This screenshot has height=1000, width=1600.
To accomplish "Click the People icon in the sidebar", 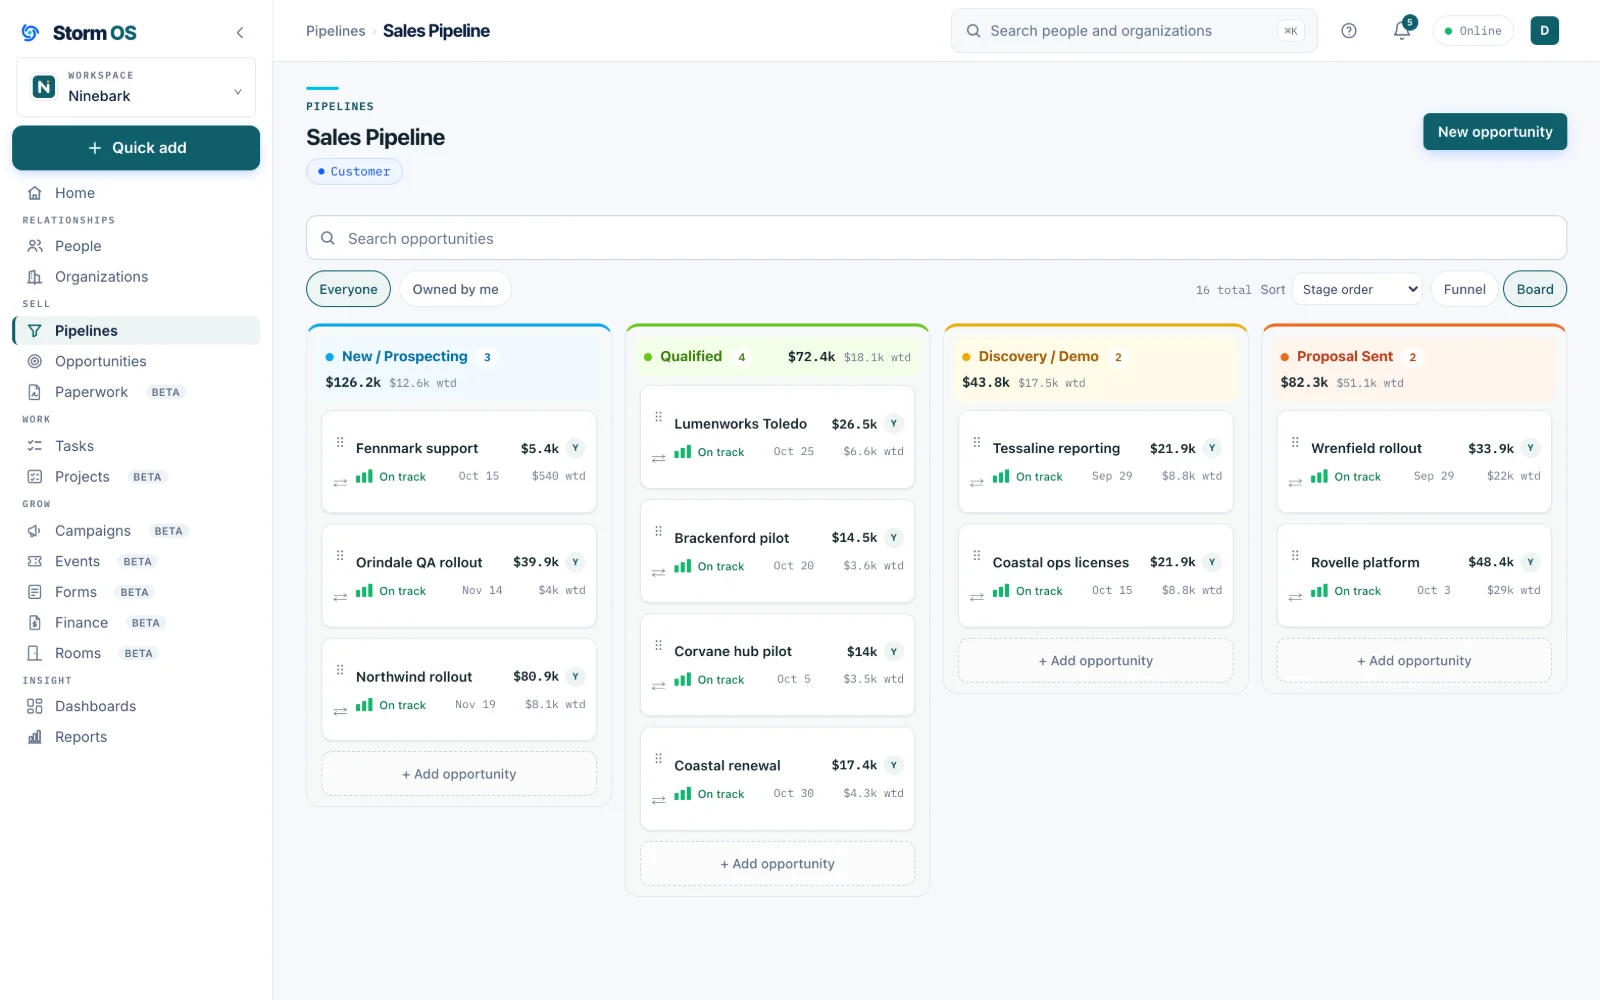I will tap(35, 246).
